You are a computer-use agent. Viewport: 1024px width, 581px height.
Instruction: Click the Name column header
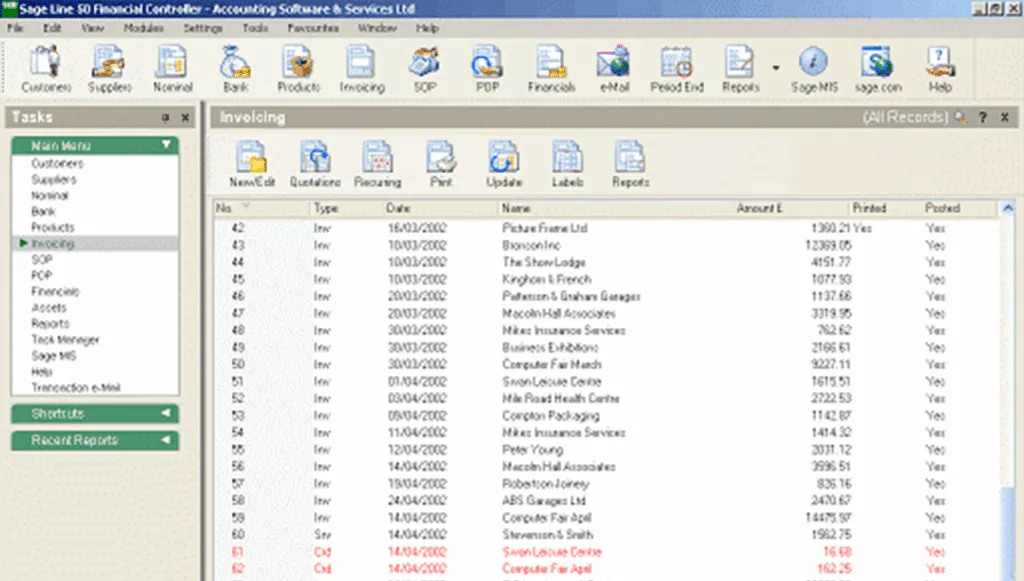coord(615,208)
